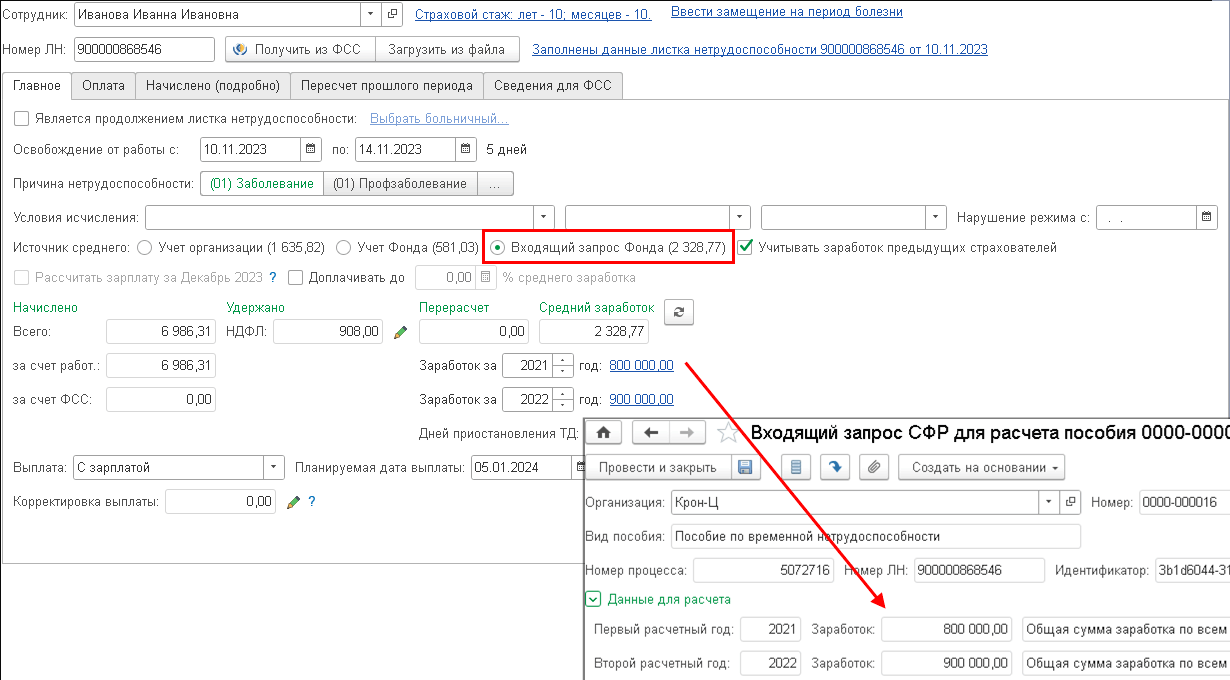Open help question mark near Рассчитать зарплату
1230x680 pixels.
coord(272,277)
